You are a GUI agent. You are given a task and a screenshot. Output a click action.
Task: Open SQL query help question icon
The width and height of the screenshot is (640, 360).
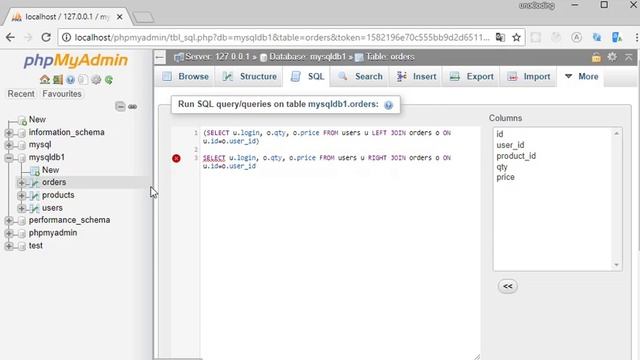(388, 105)
